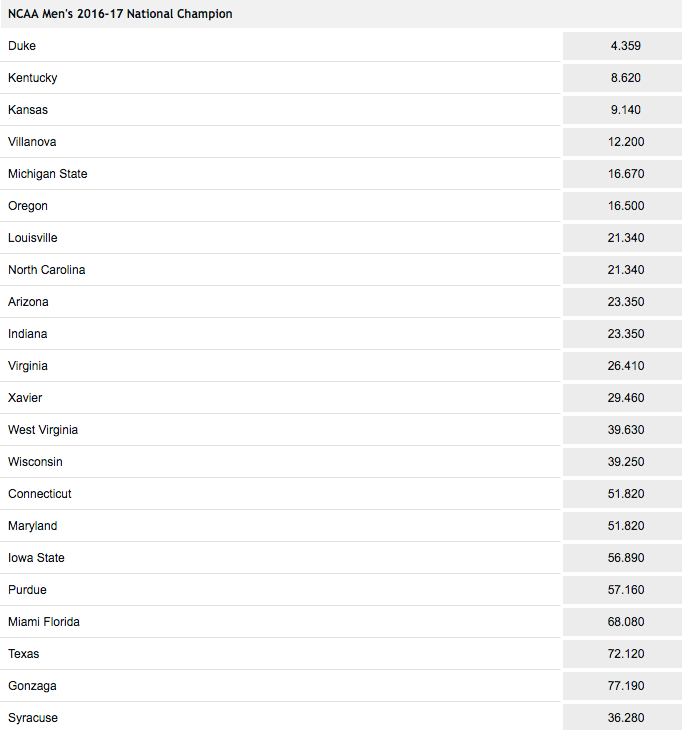
Task: Select West Virginia odds 39.630
Action: 622,430
